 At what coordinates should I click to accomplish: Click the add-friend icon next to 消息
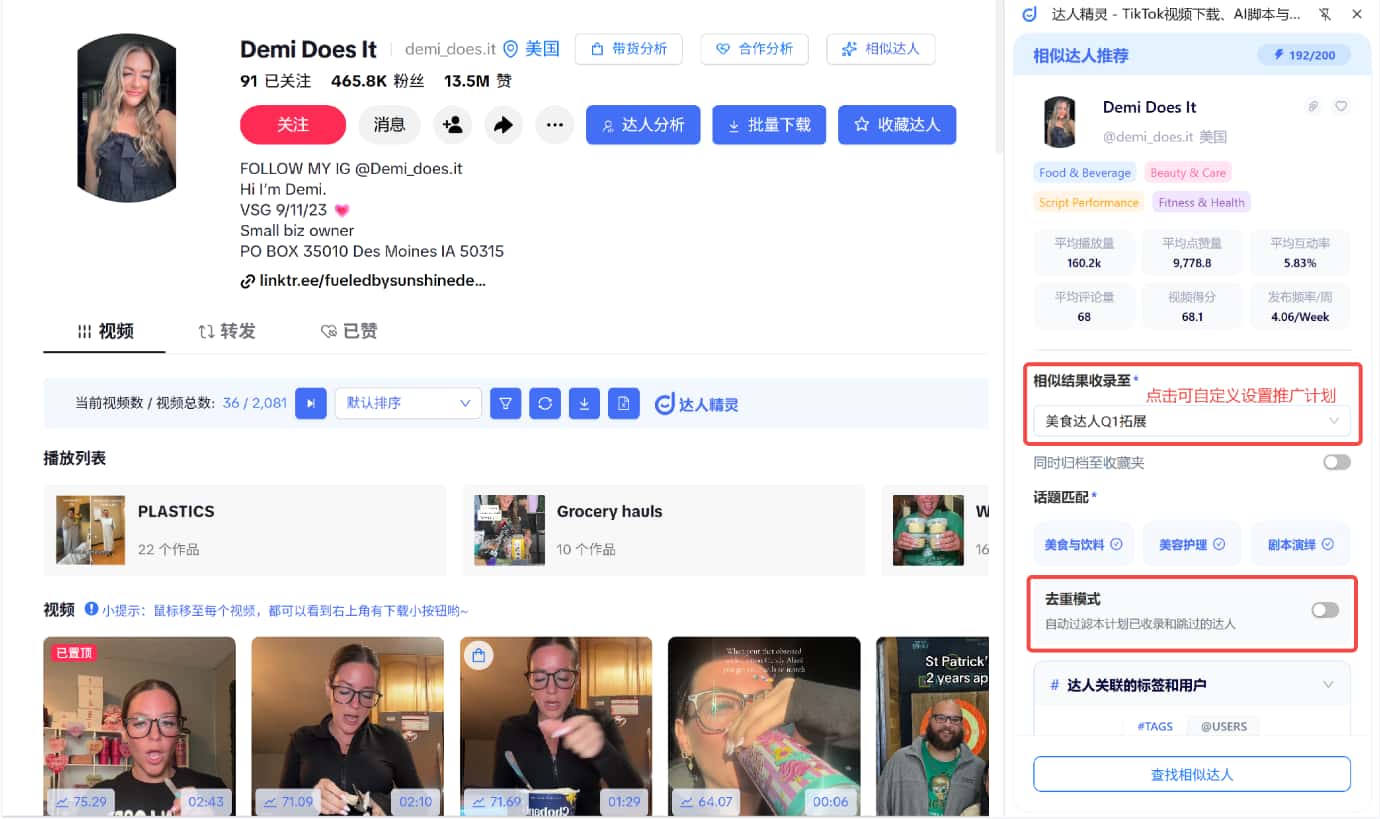coord(452,125)
